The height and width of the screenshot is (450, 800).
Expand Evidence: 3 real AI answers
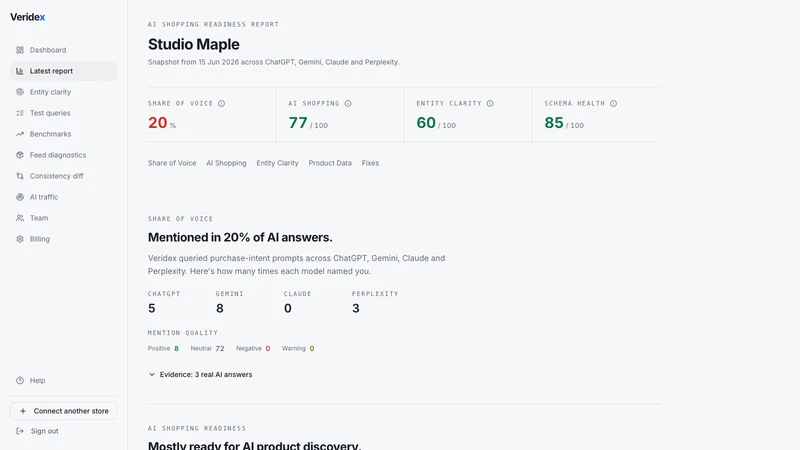[200, 374]
